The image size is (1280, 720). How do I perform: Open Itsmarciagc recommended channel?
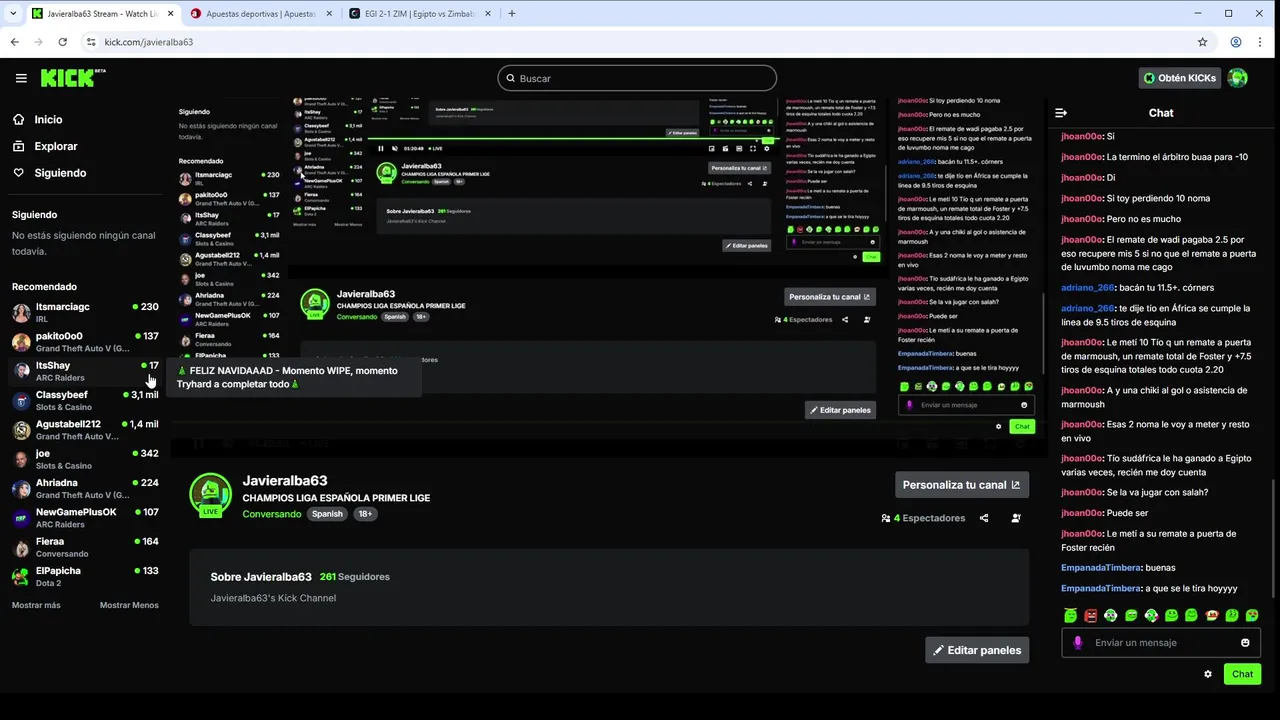pos(84,312)
